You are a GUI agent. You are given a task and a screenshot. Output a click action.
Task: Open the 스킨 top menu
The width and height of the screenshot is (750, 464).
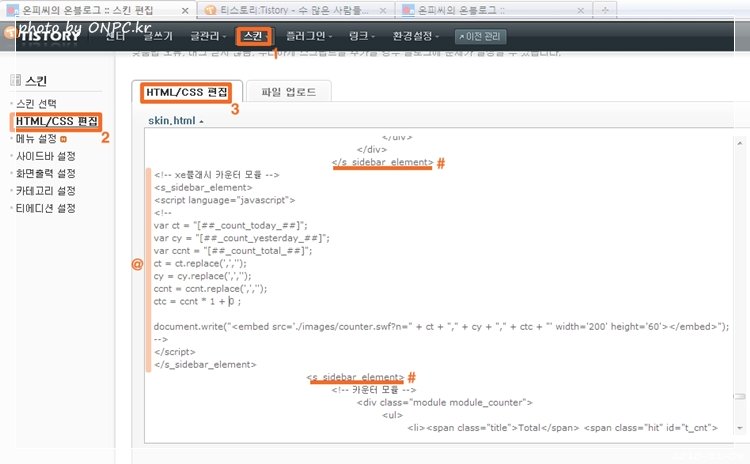[254, 36]
